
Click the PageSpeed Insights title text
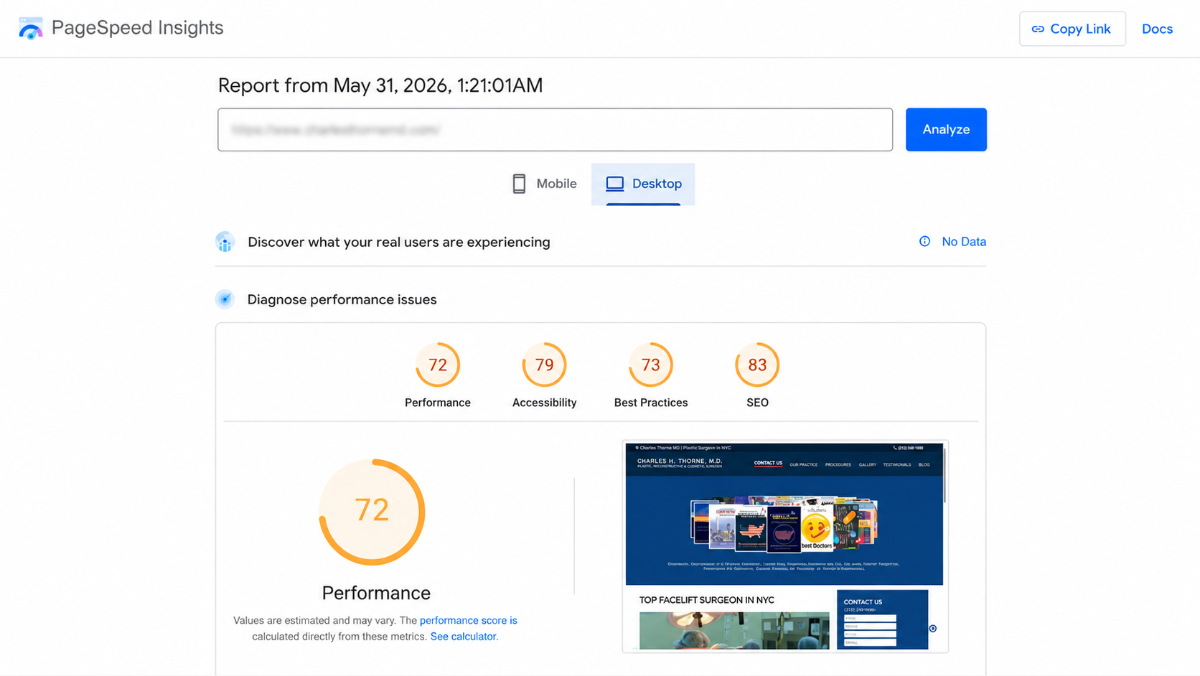coord(138,28)
